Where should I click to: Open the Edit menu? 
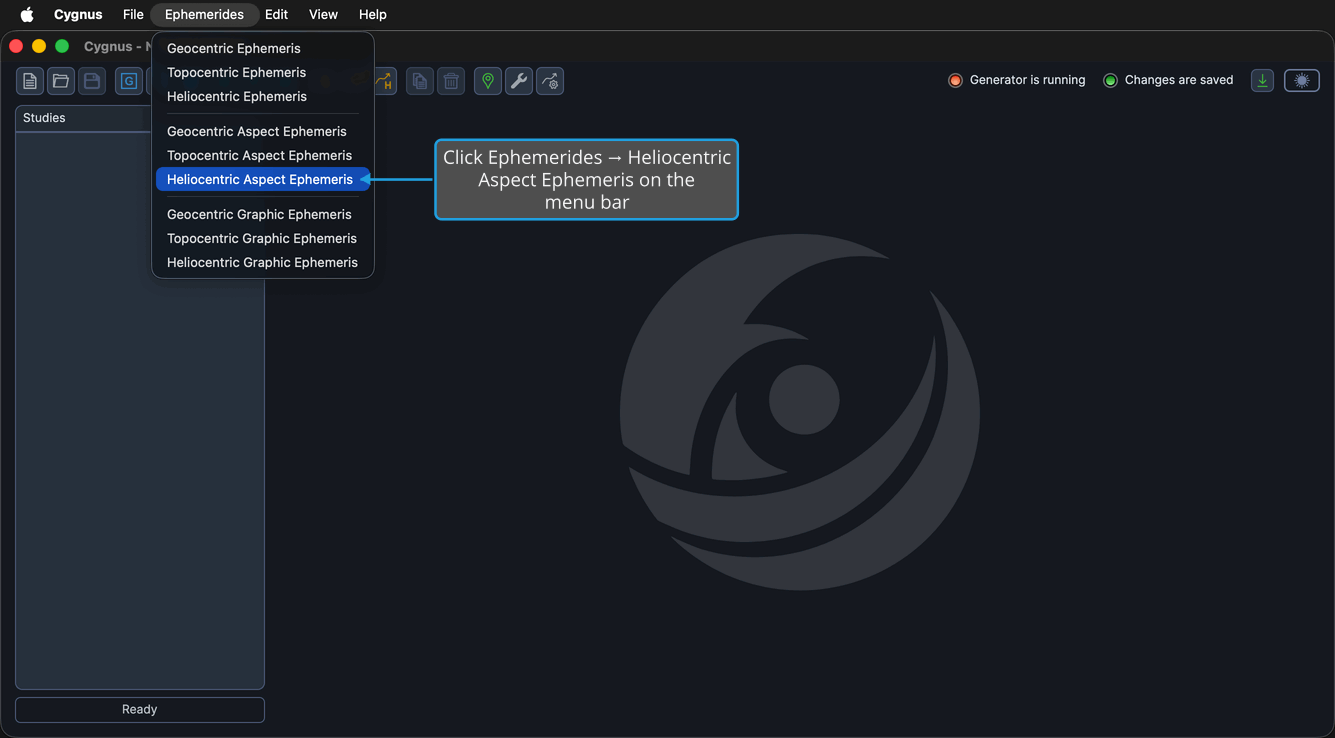tap(277, 15)
